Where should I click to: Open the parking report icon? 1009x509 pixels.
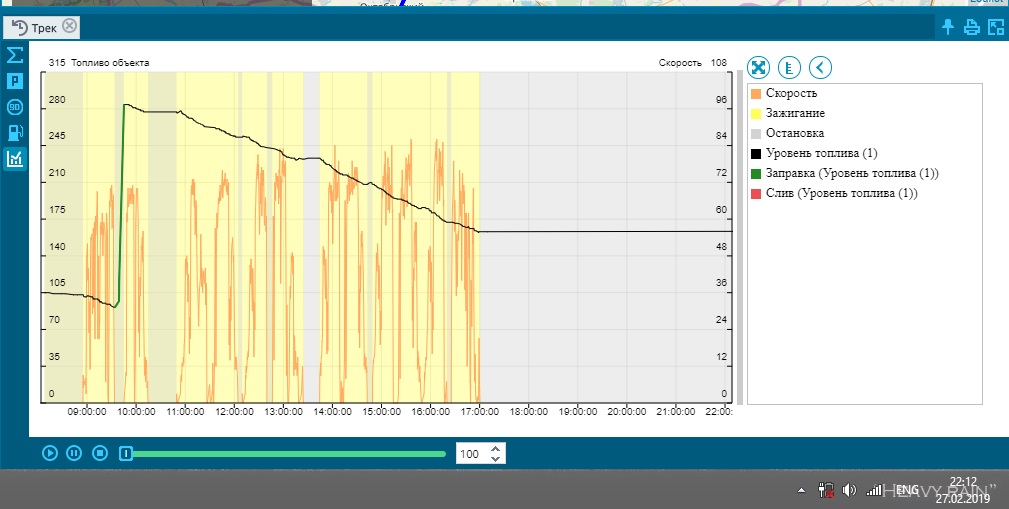(x=15, y=81)
